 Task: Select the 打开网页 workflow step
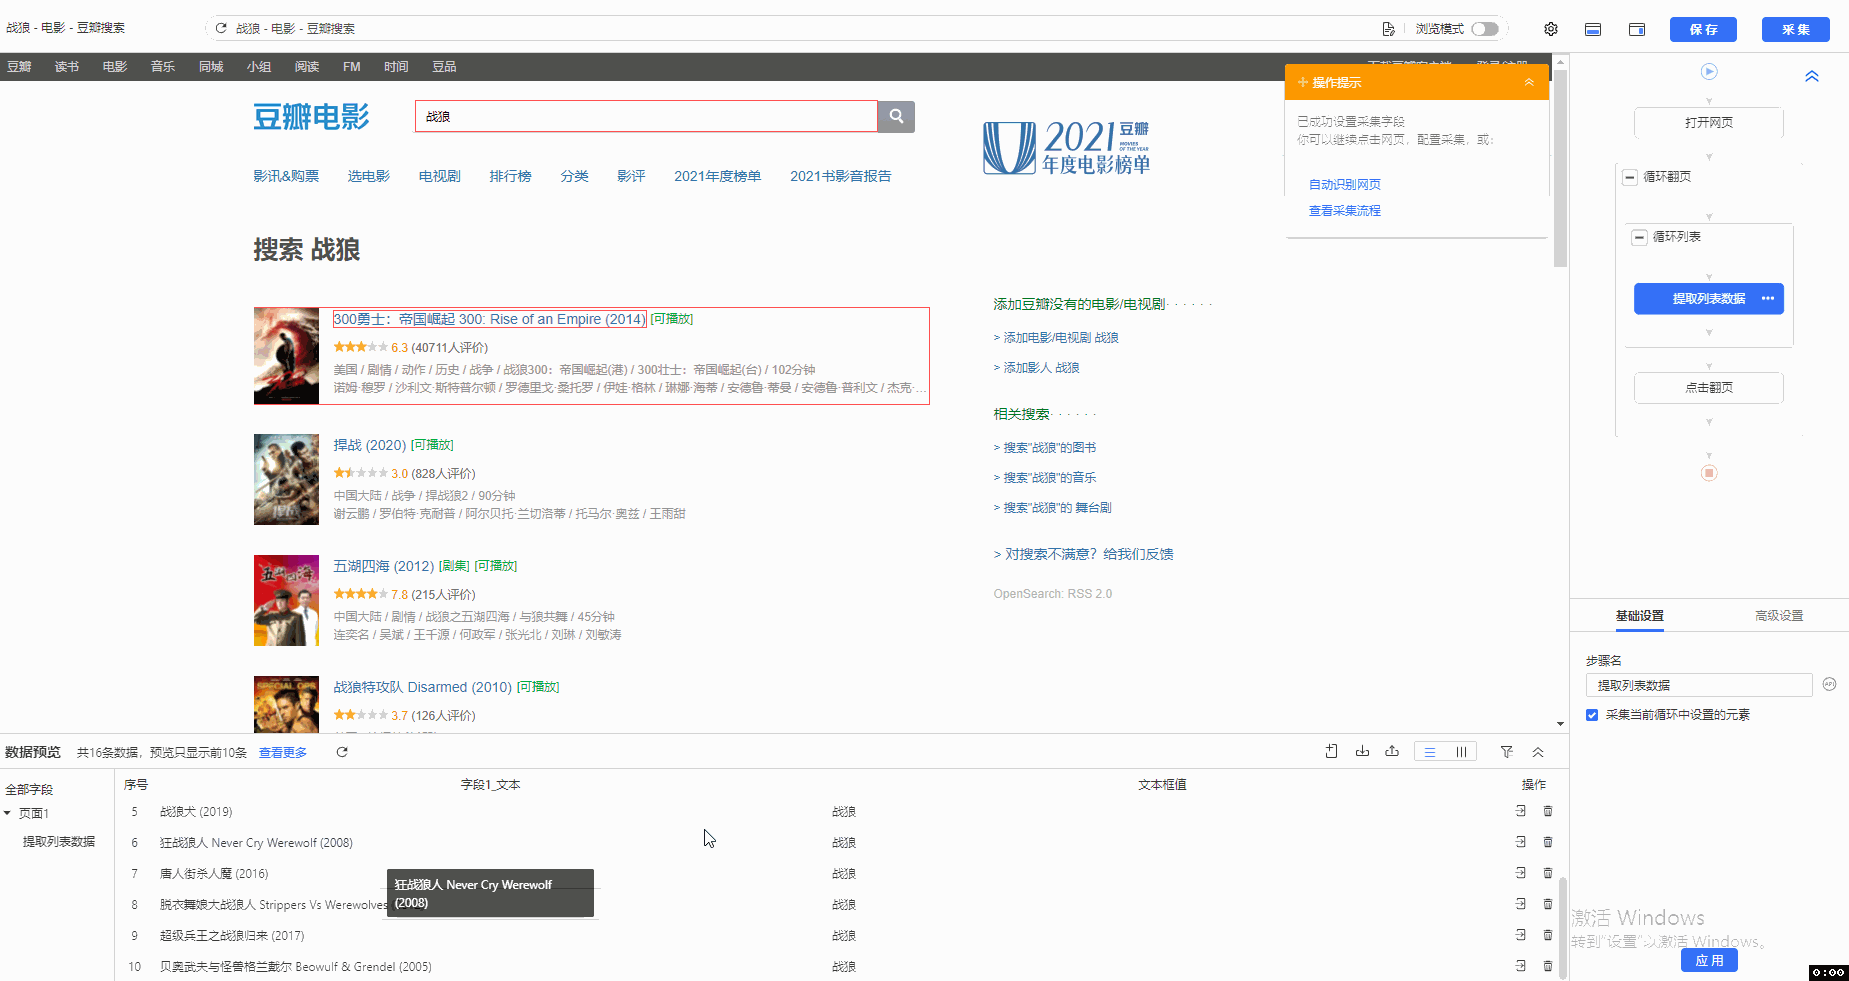point(1708,122)
